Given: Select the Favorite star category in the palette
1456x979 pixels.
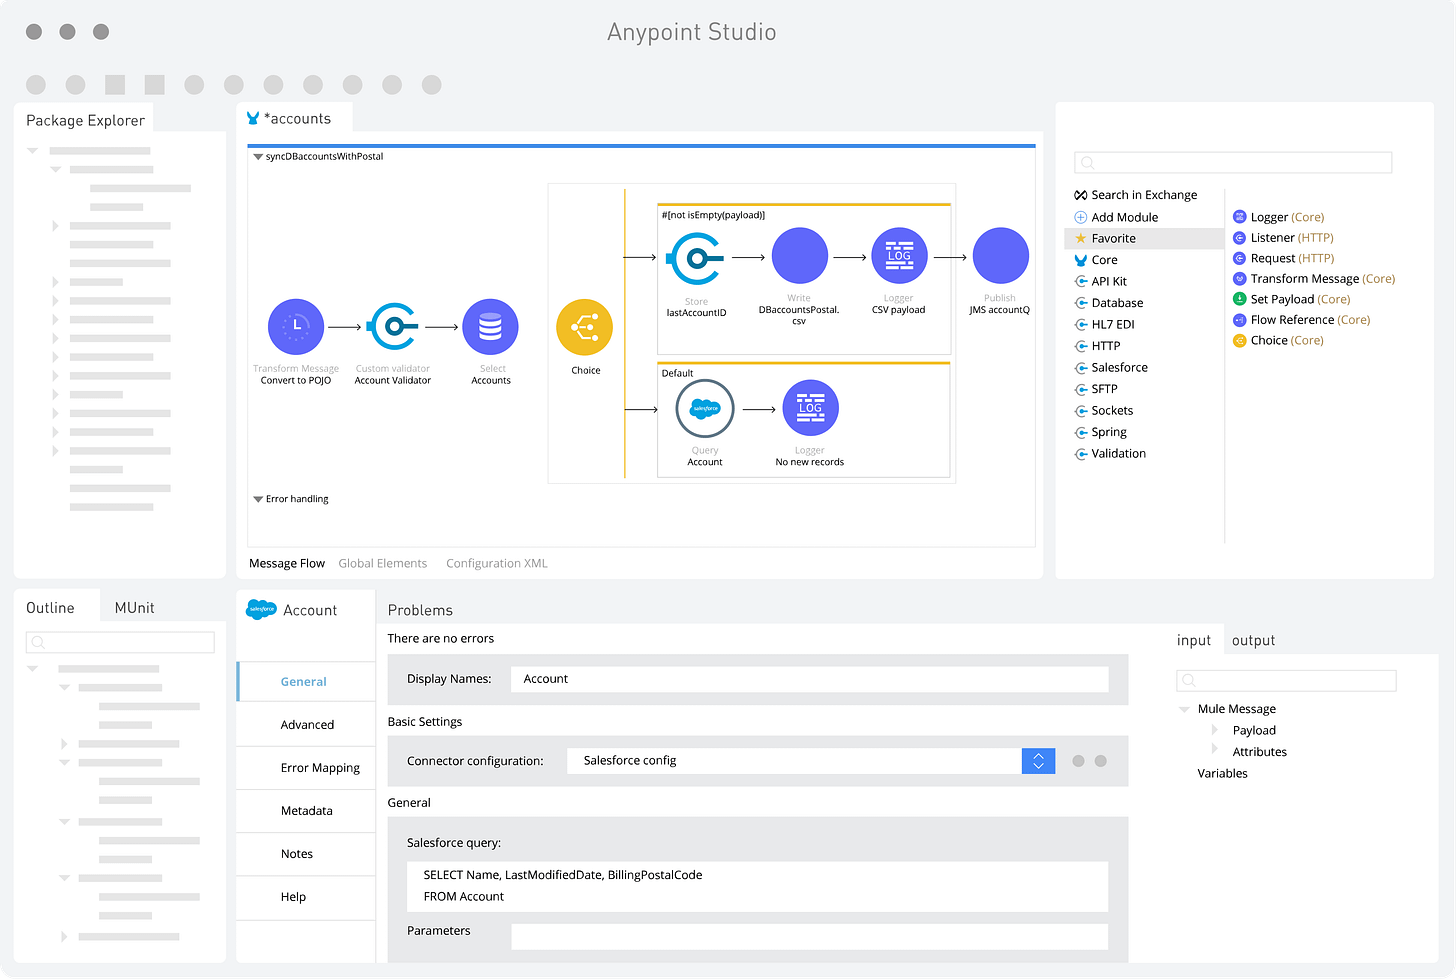Looking at the screenshot, I should (1114, 238).
